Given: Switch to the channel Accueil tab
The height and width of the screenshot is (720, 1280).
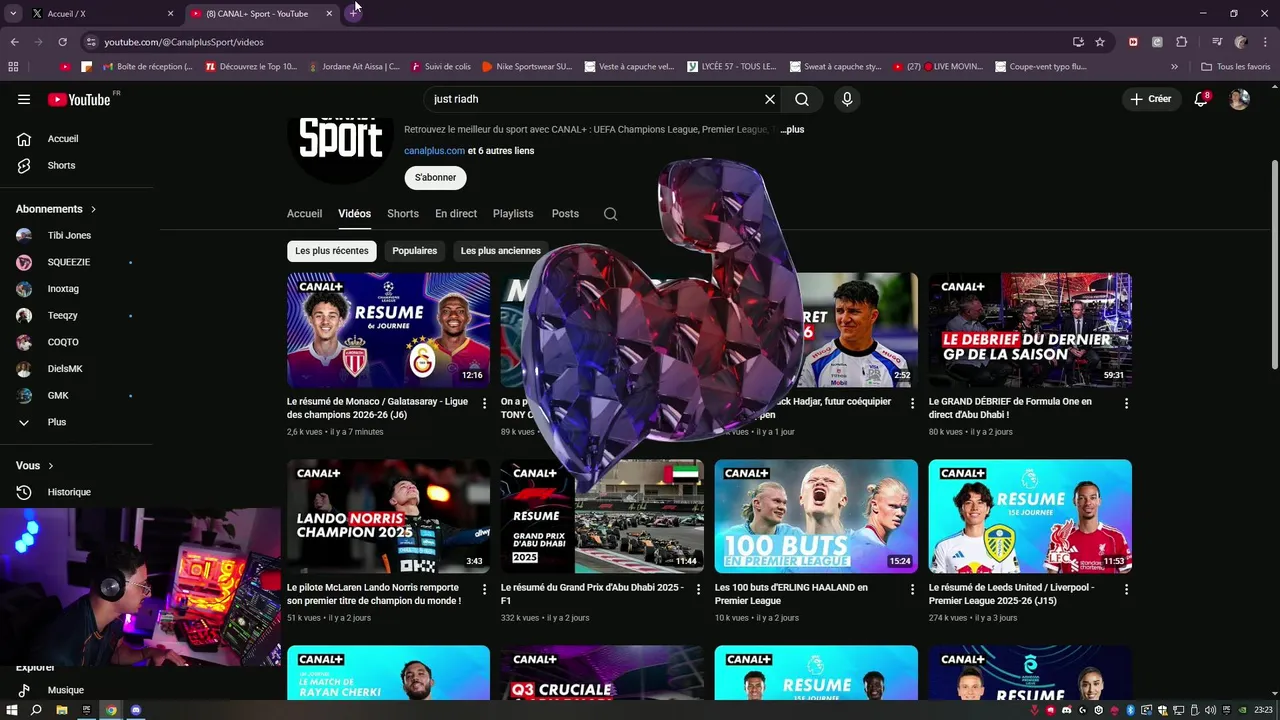Looking at the screenshot, I should click(304, 214).
